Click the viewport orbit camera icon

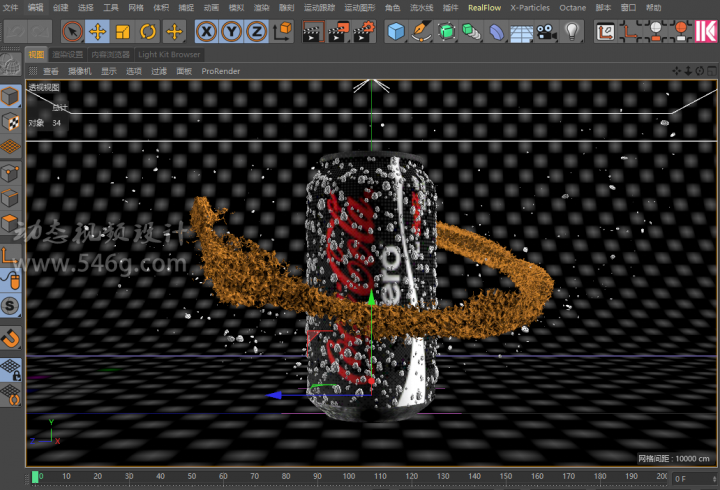(x=699, y=71)
